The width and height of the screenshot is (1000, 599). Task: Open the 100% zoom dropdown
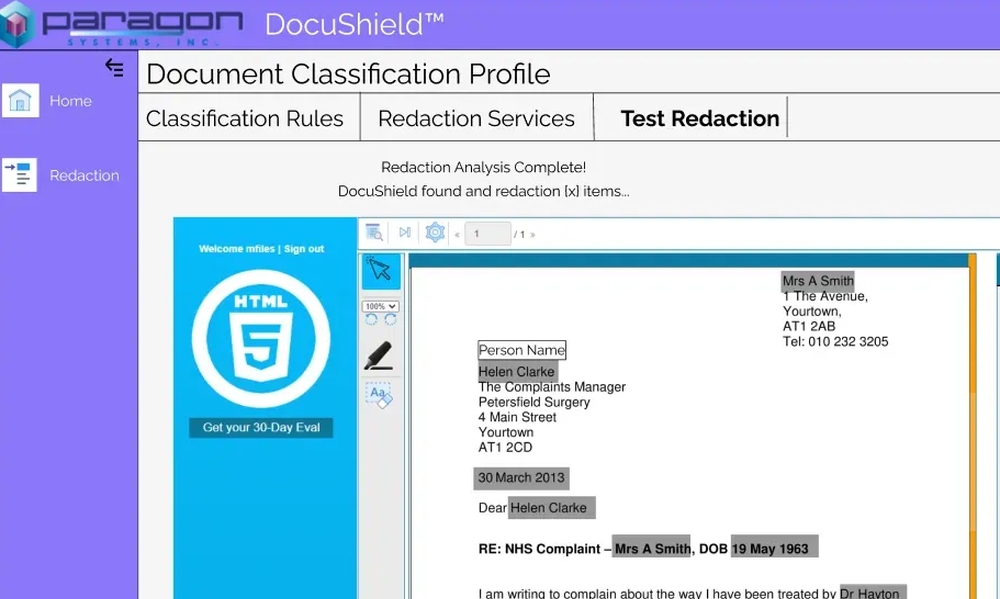pyautogui.click(x=380, y=306)
